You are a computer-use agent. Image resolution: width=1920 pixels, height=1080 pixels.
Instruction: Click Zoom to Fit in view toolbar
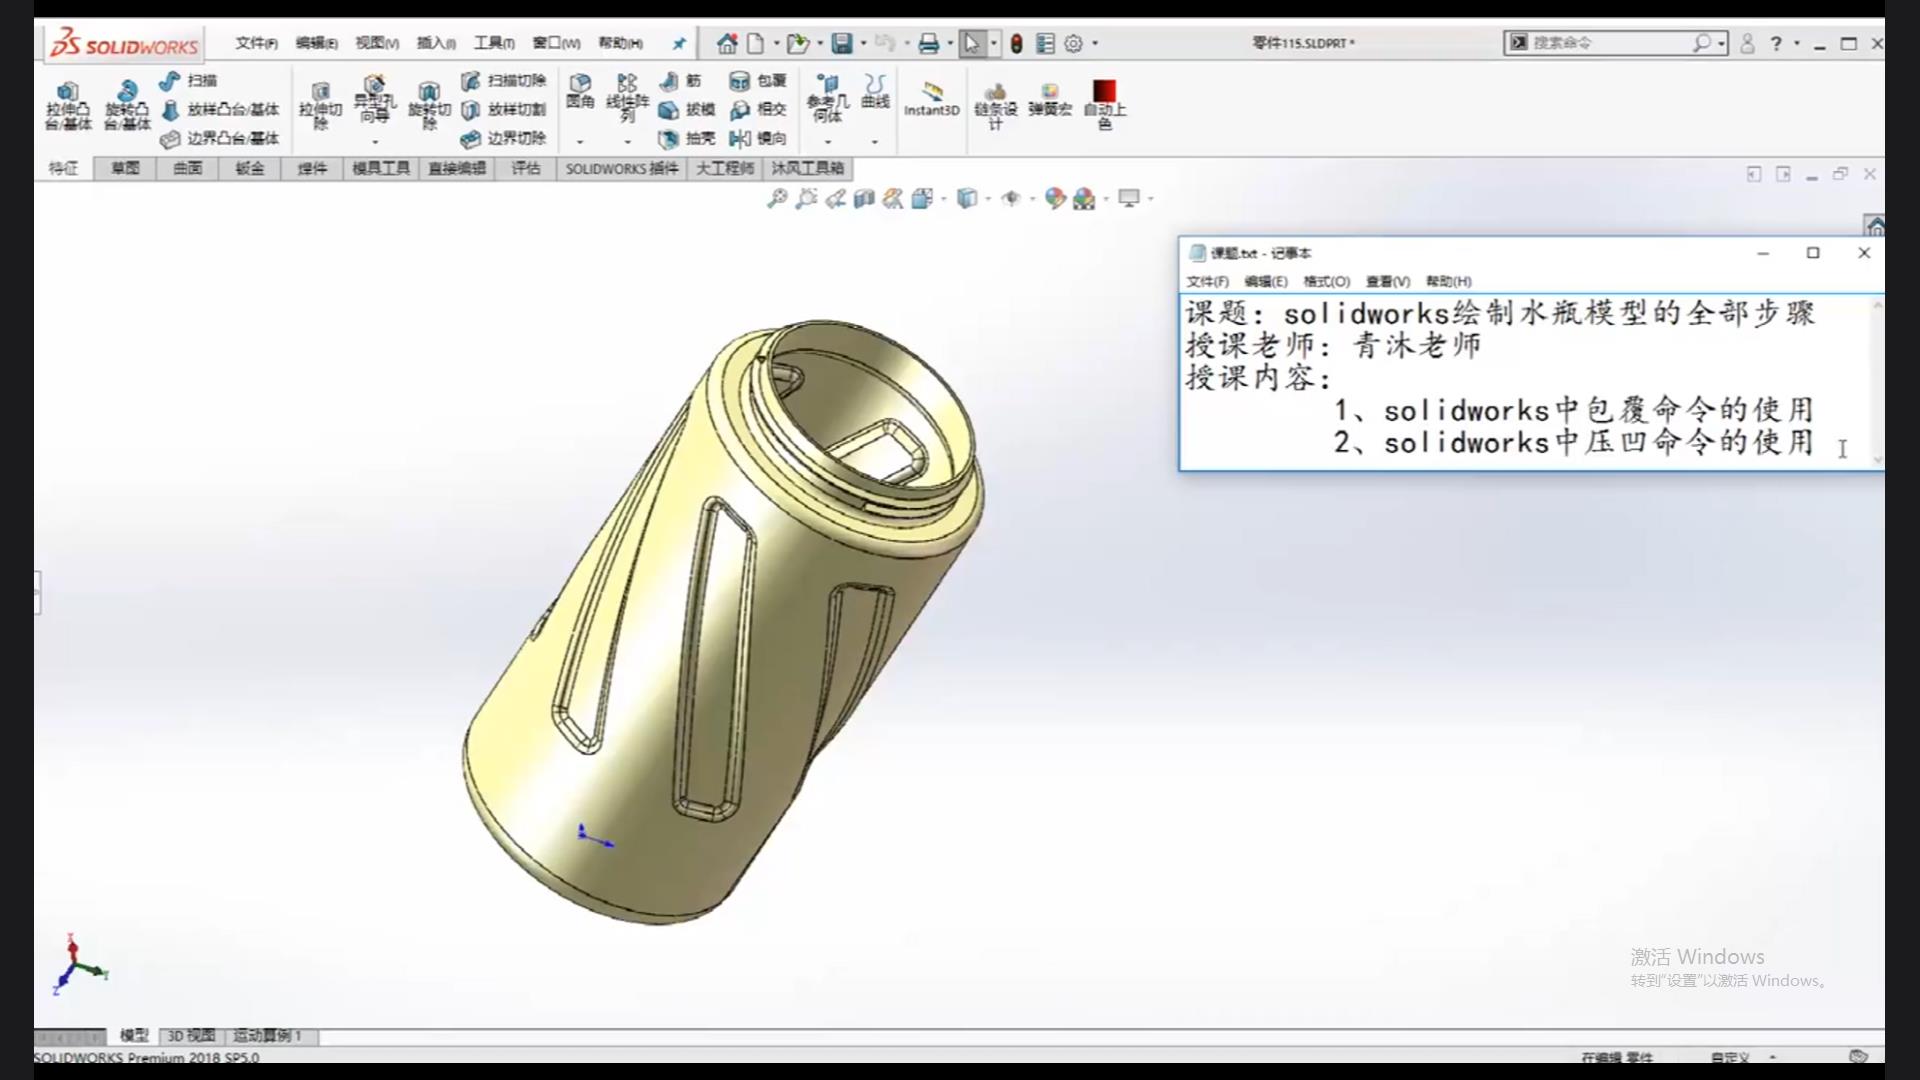point(777,198)
